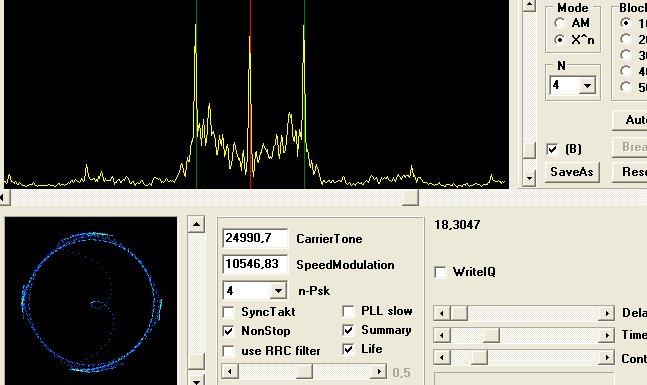Click the Delay slider left arrow
This screenshot has height=385, width=647.
tap(442, 314)
